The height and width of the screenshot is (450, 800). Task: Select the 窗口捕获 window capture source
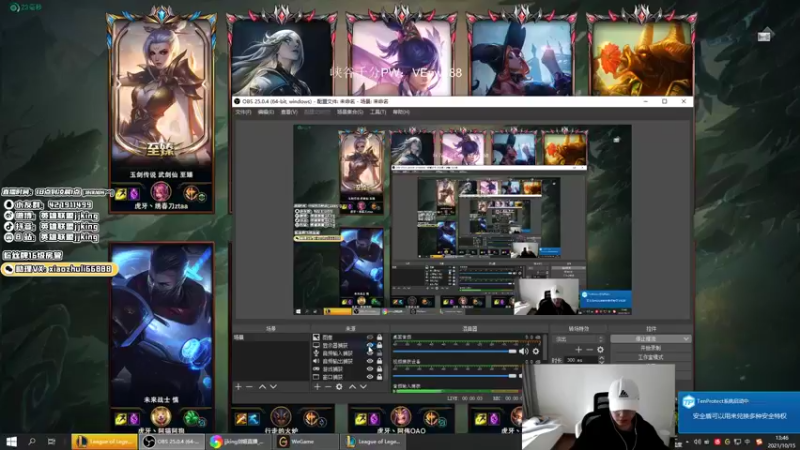pyautogui.click(x=347, y=377)
